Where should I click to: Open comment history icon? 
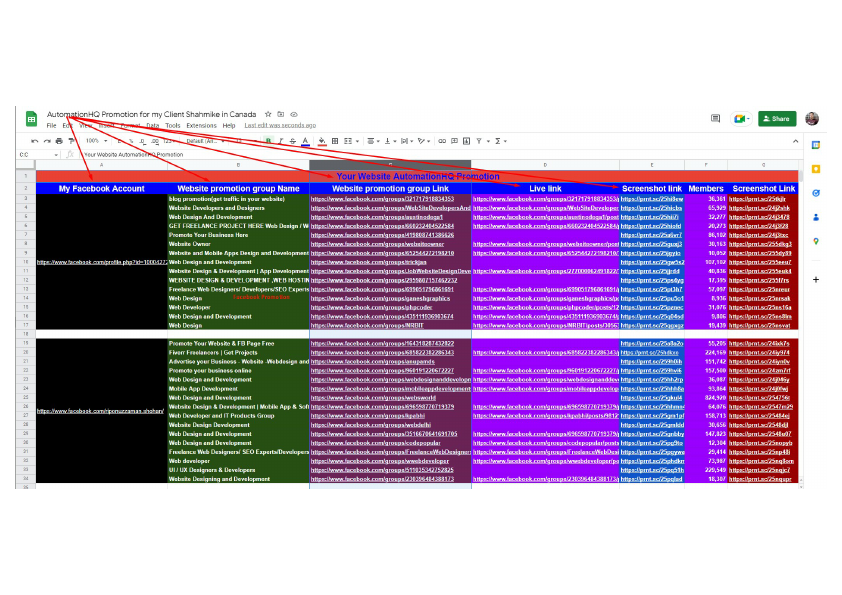point(715,119)
